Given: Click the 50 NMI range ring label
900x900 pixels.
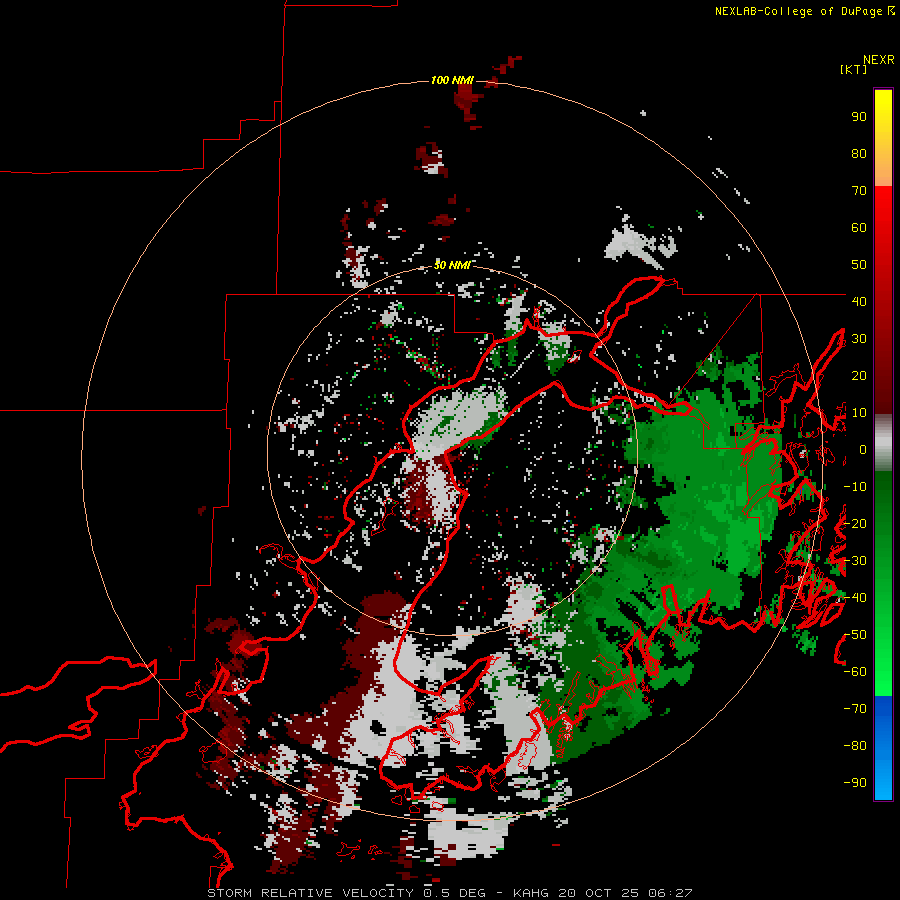Looking at the screenshot, I should 452,265.
